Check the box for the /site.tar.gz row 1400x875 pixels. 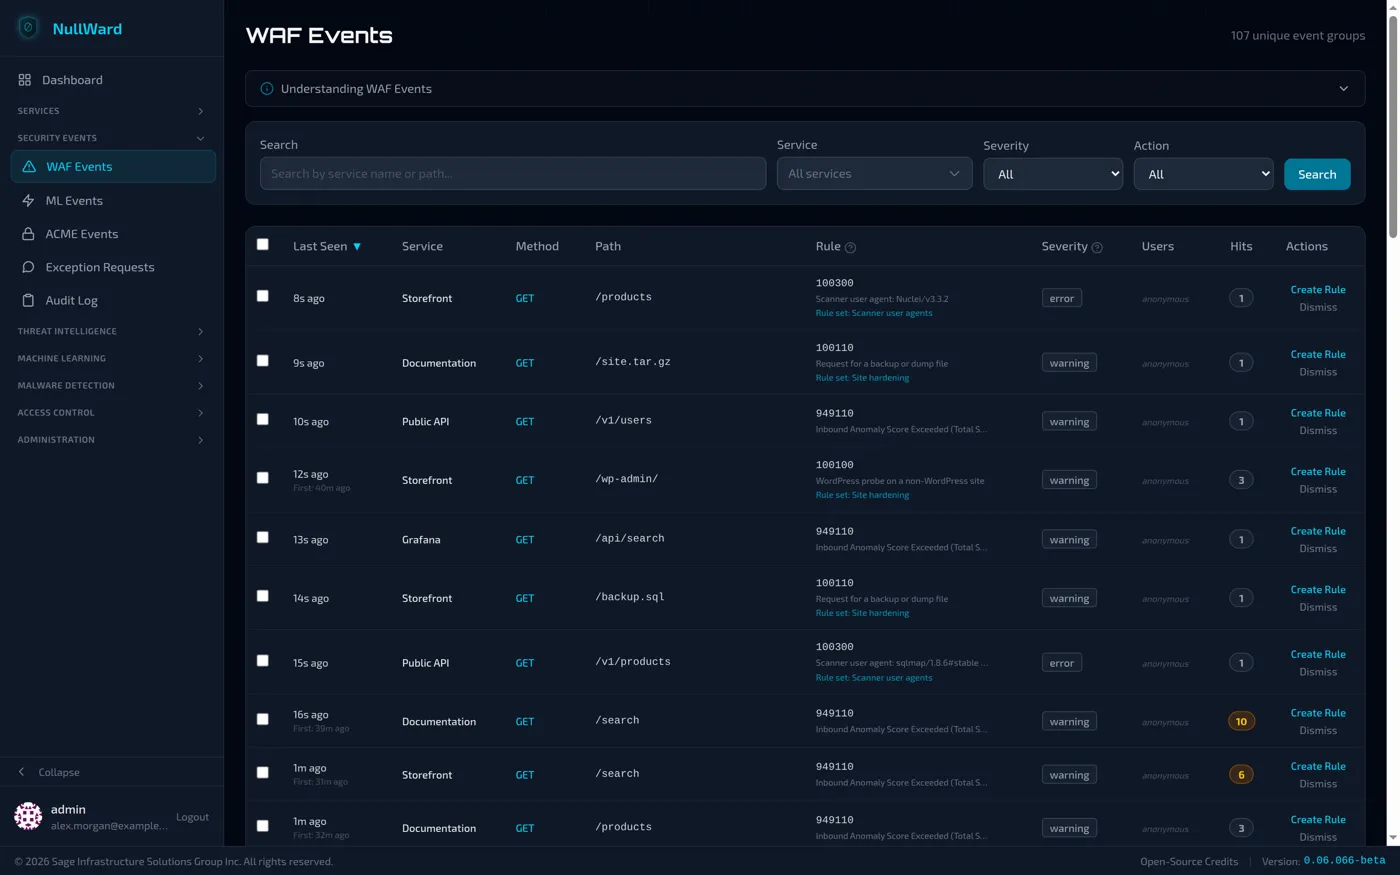coord(263,361)
